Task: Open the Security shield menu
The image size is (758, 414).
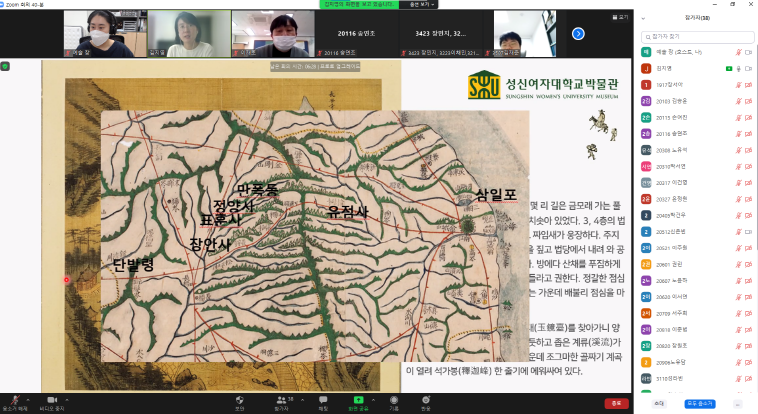Action: point(239,402)
